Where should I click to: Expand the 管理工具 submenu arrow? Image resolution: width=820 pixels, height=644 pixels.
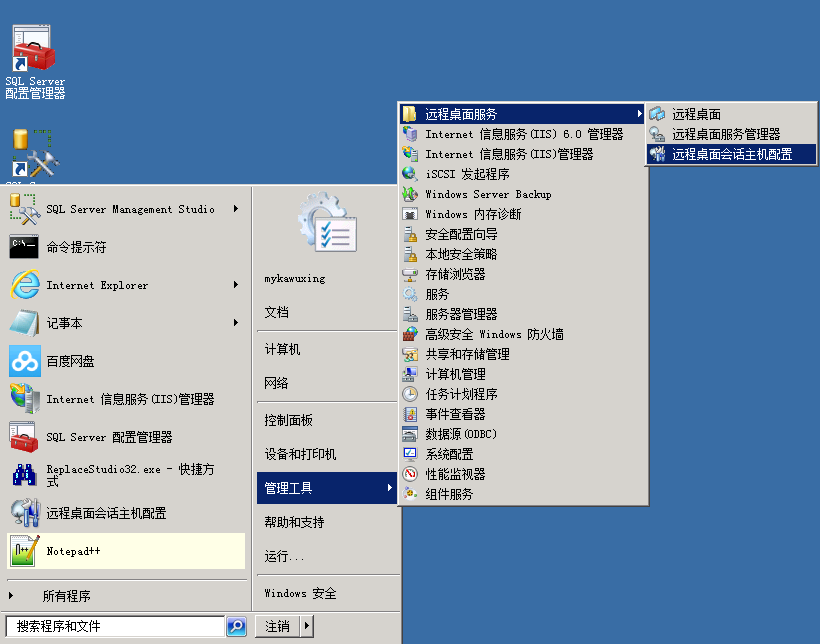[389, 488]
